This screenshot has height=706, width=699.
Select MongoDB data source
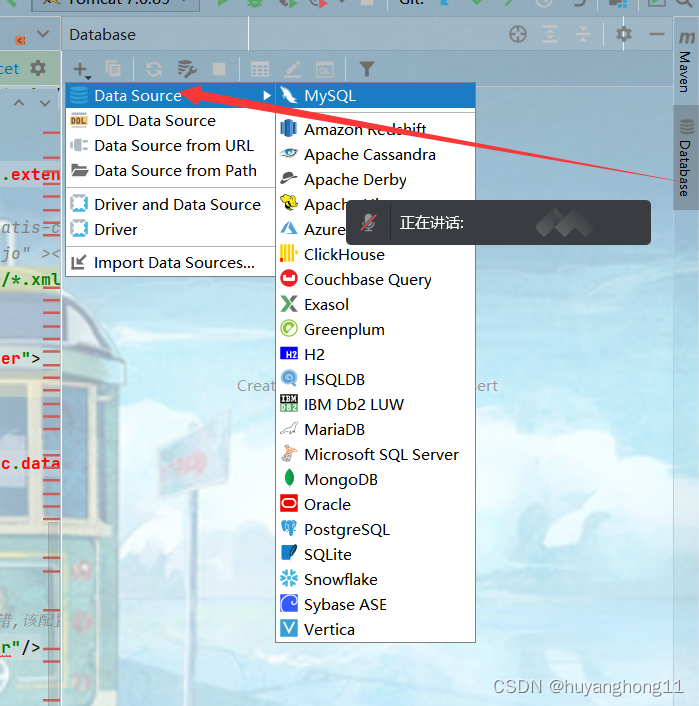click(x=376, y=480)
